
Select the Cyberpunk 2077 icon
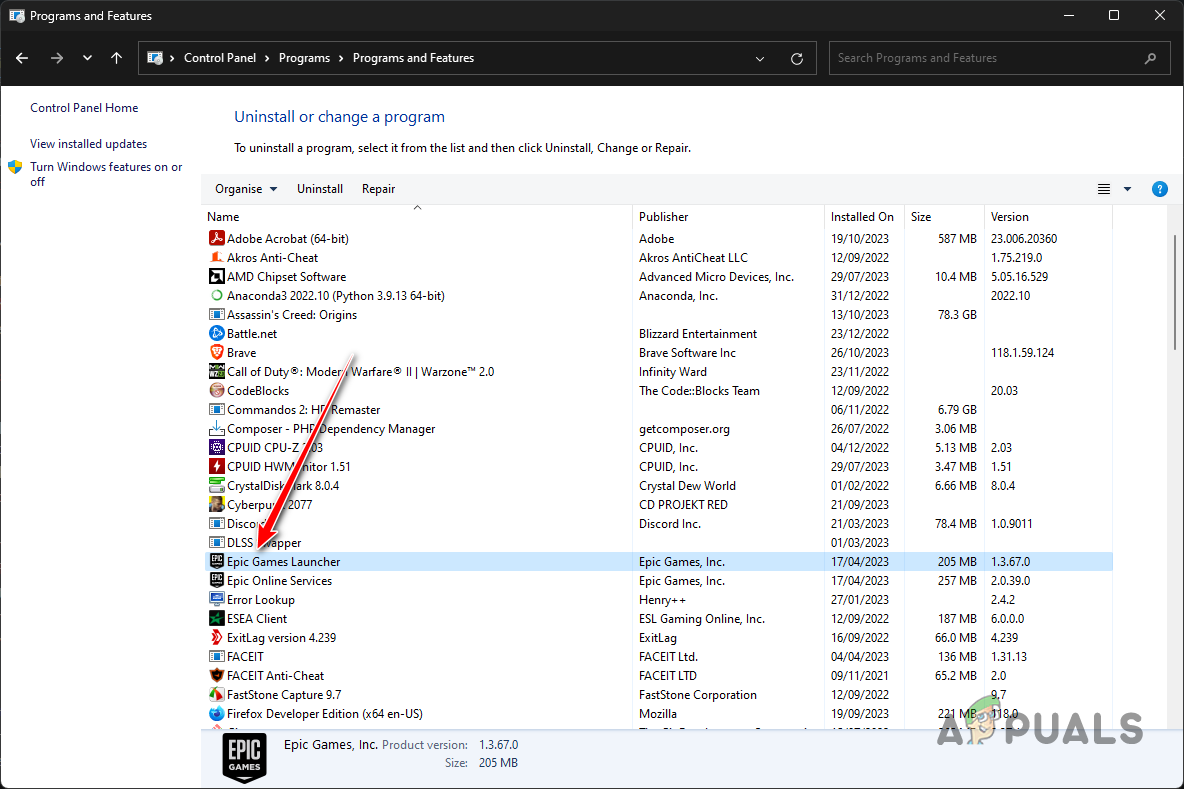(x=217, y=504)
